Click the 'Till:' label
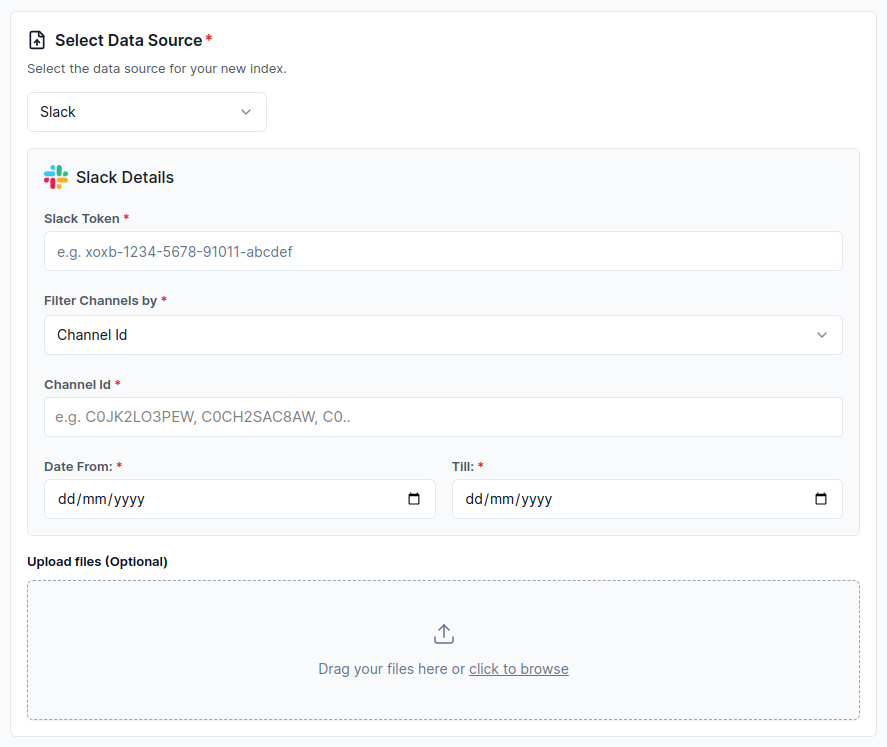 click(x=463, y=467)
